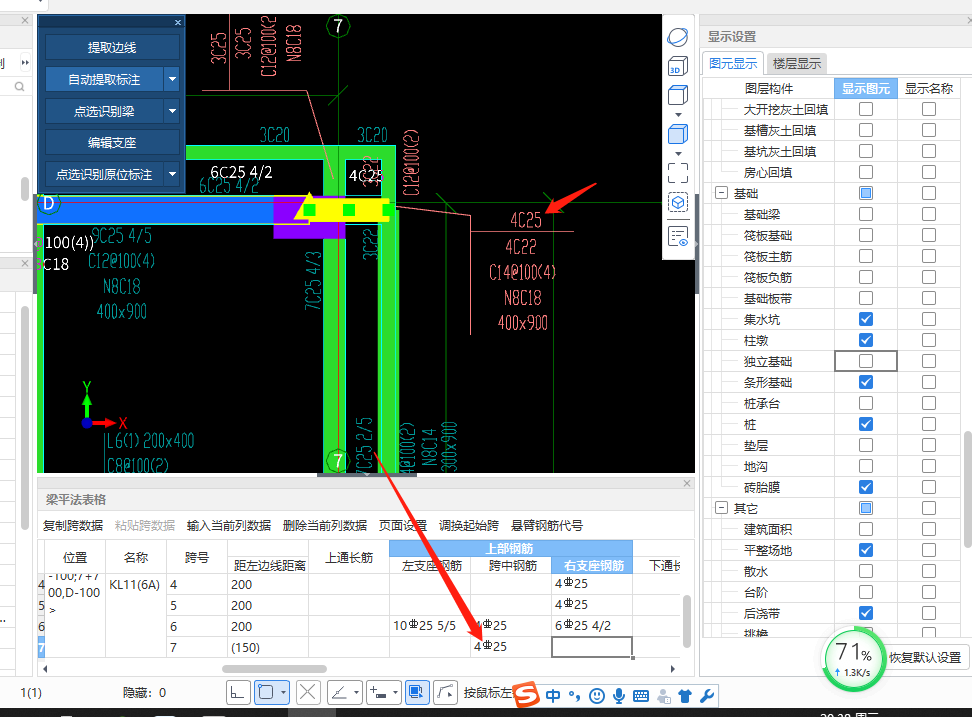Click the 自动提取标注 button

click(104, 79)
